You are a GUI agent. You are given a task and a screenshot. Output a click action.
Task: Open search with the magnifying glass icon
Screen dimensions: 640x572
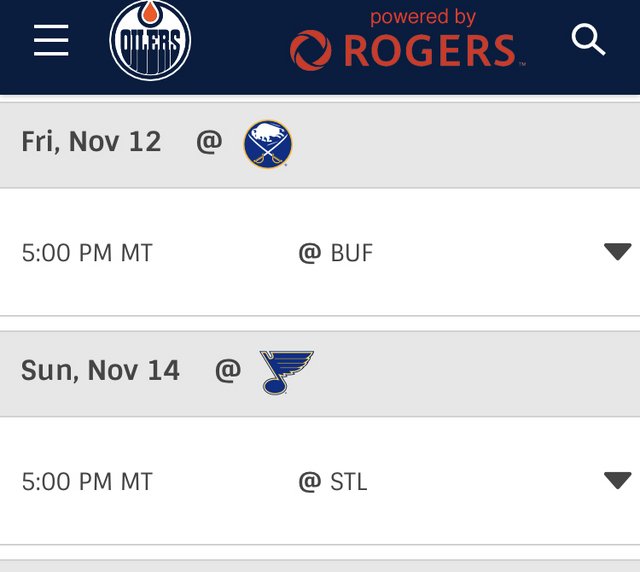[588, 40]
